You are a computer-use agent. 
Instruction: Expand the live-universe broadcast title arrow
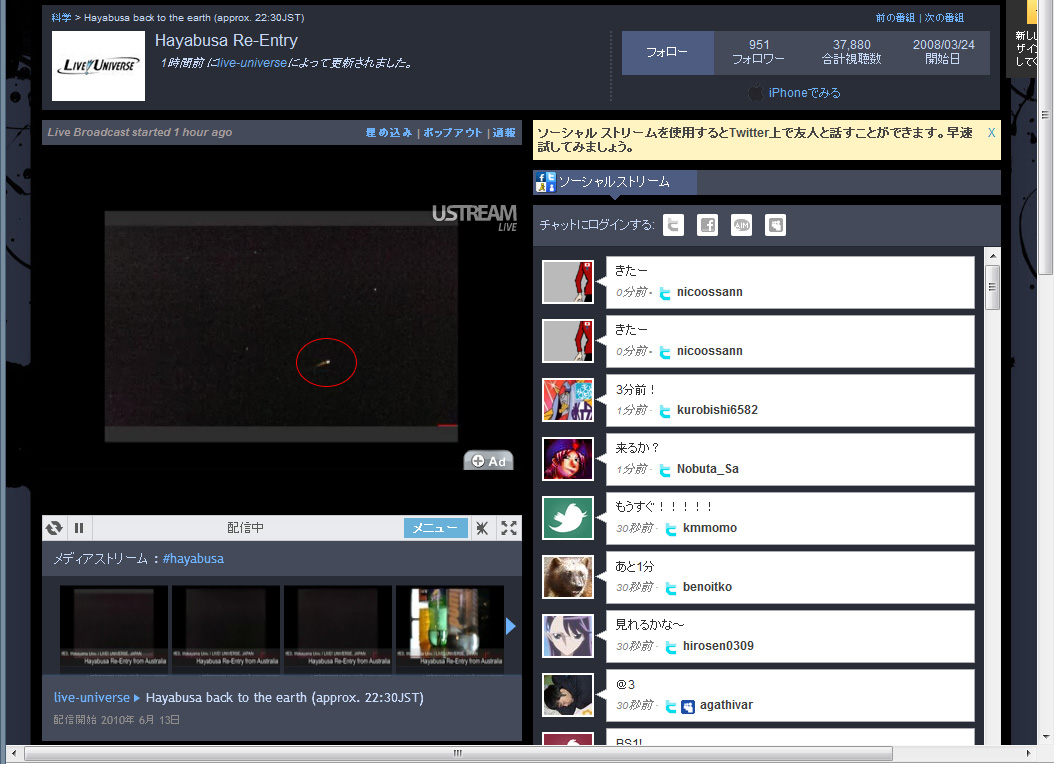(x=137, y=698)
